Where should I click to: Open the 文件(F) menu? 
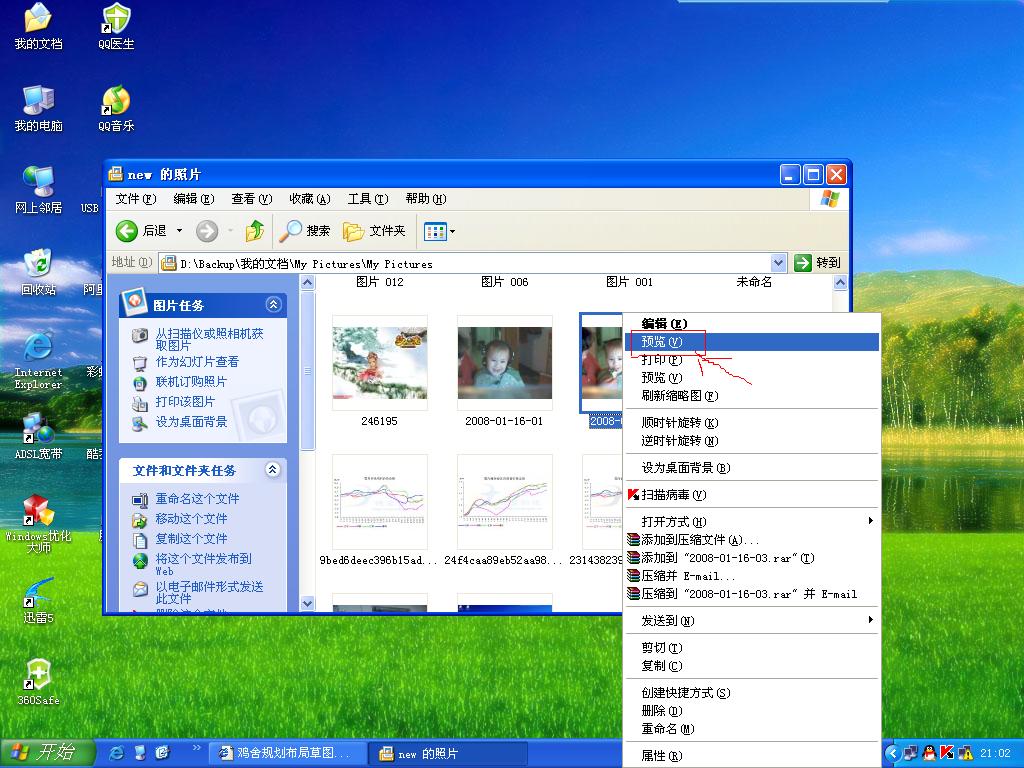[x=136, y=199]
